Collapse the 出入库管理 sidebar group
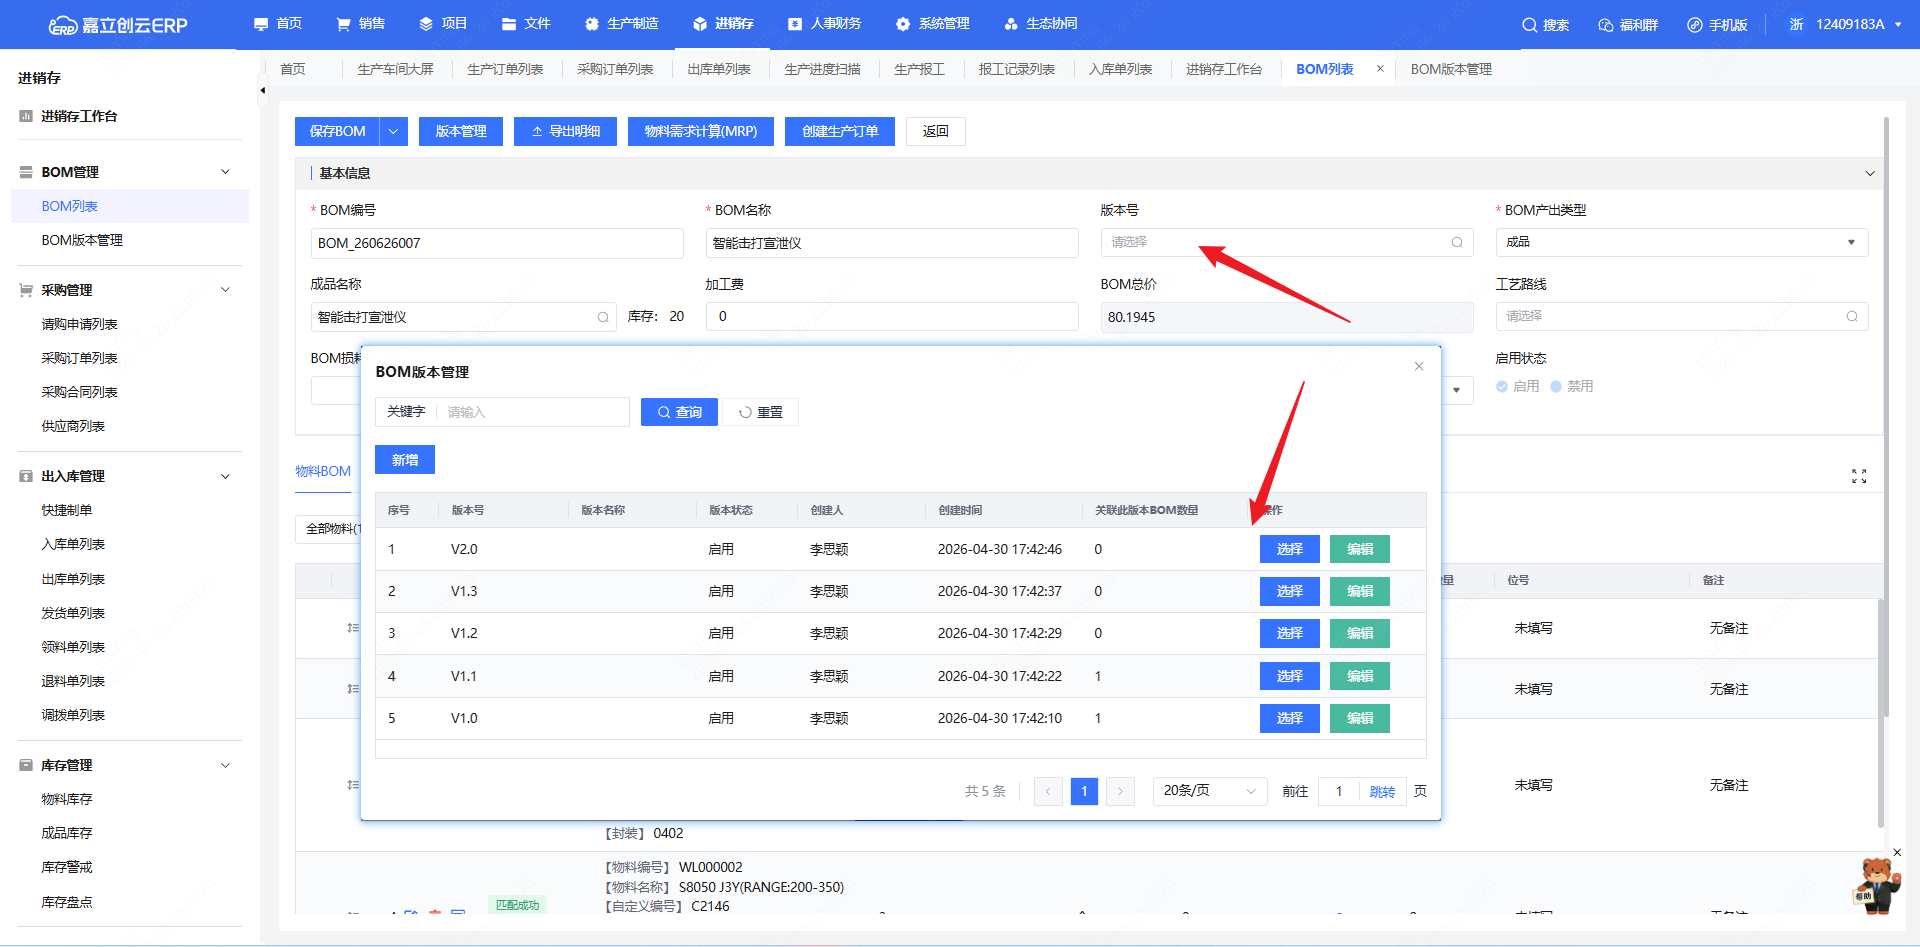This screenshot has height=947, width=1920. pos(225,476)
